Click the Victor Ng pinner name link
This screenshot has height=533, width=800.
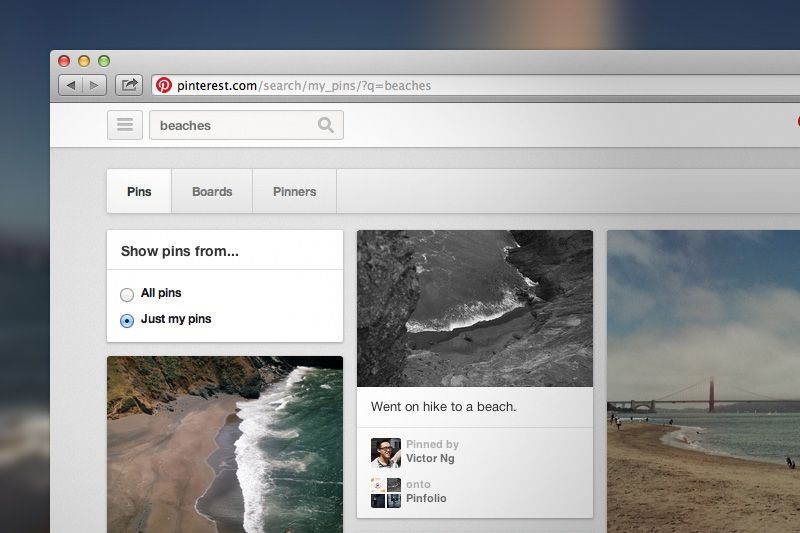coord(432,459)
